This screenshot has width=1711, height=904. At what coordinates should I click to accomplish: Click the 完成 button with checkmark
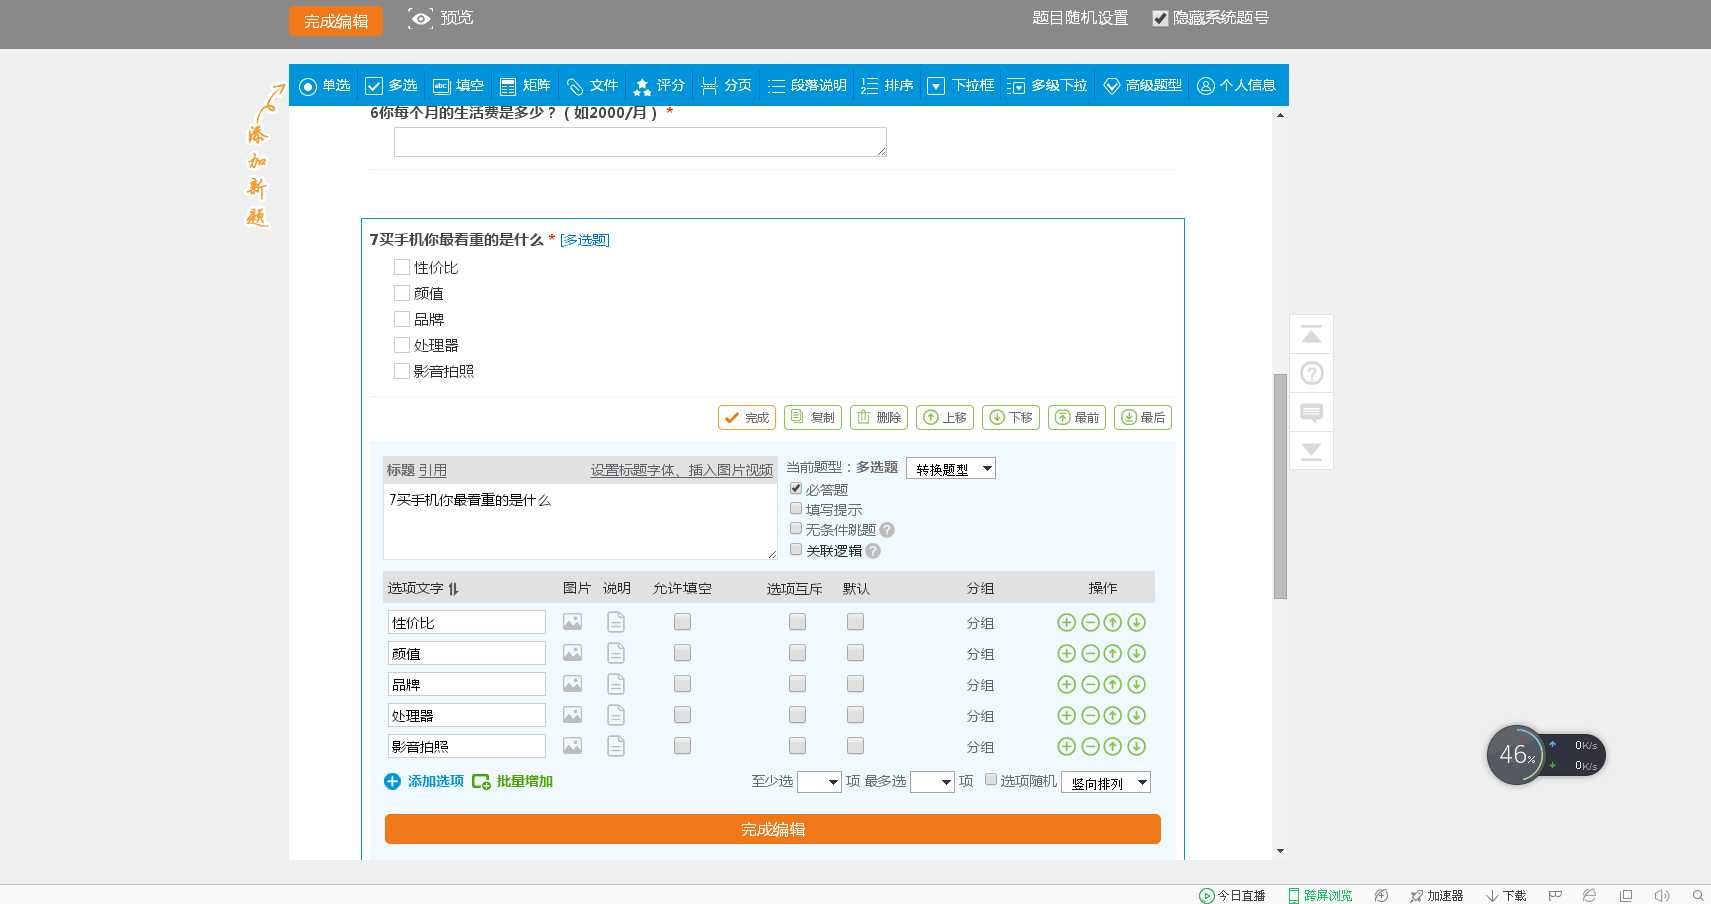click(x=747, y=417)
